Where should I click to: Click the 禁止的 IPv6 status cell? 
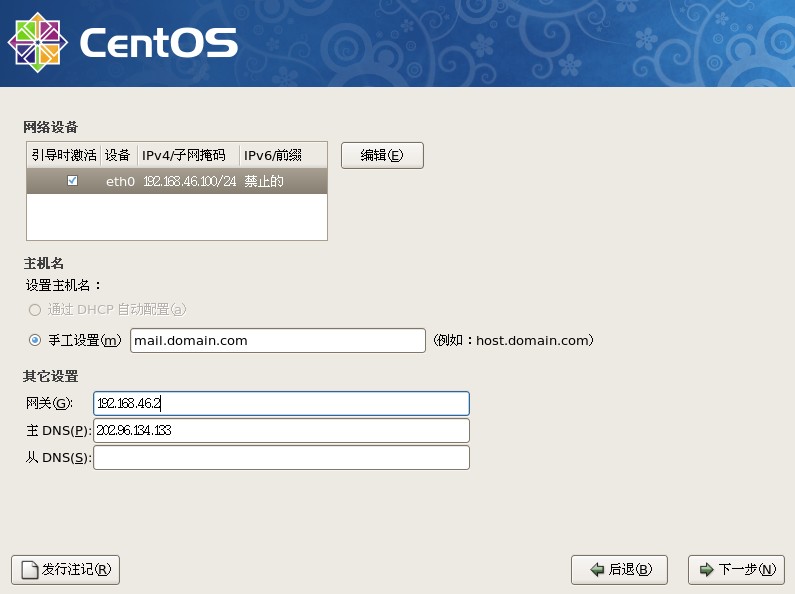point(265,181)
